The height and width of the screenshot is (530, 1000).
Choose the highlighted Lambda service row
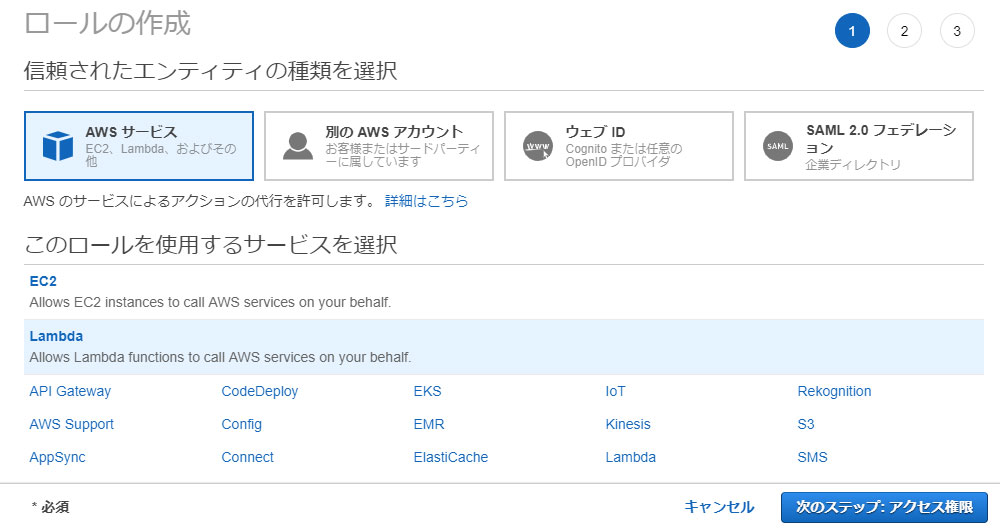[504, 347]
